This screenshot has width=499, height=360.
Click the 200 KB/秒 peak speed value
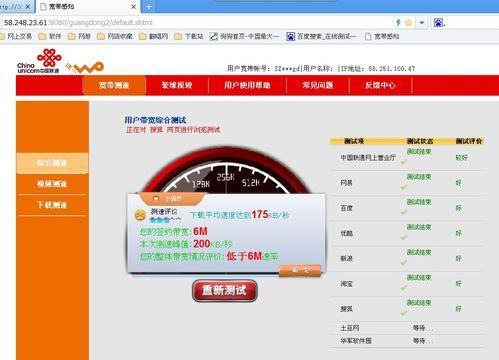pos(213,244)
